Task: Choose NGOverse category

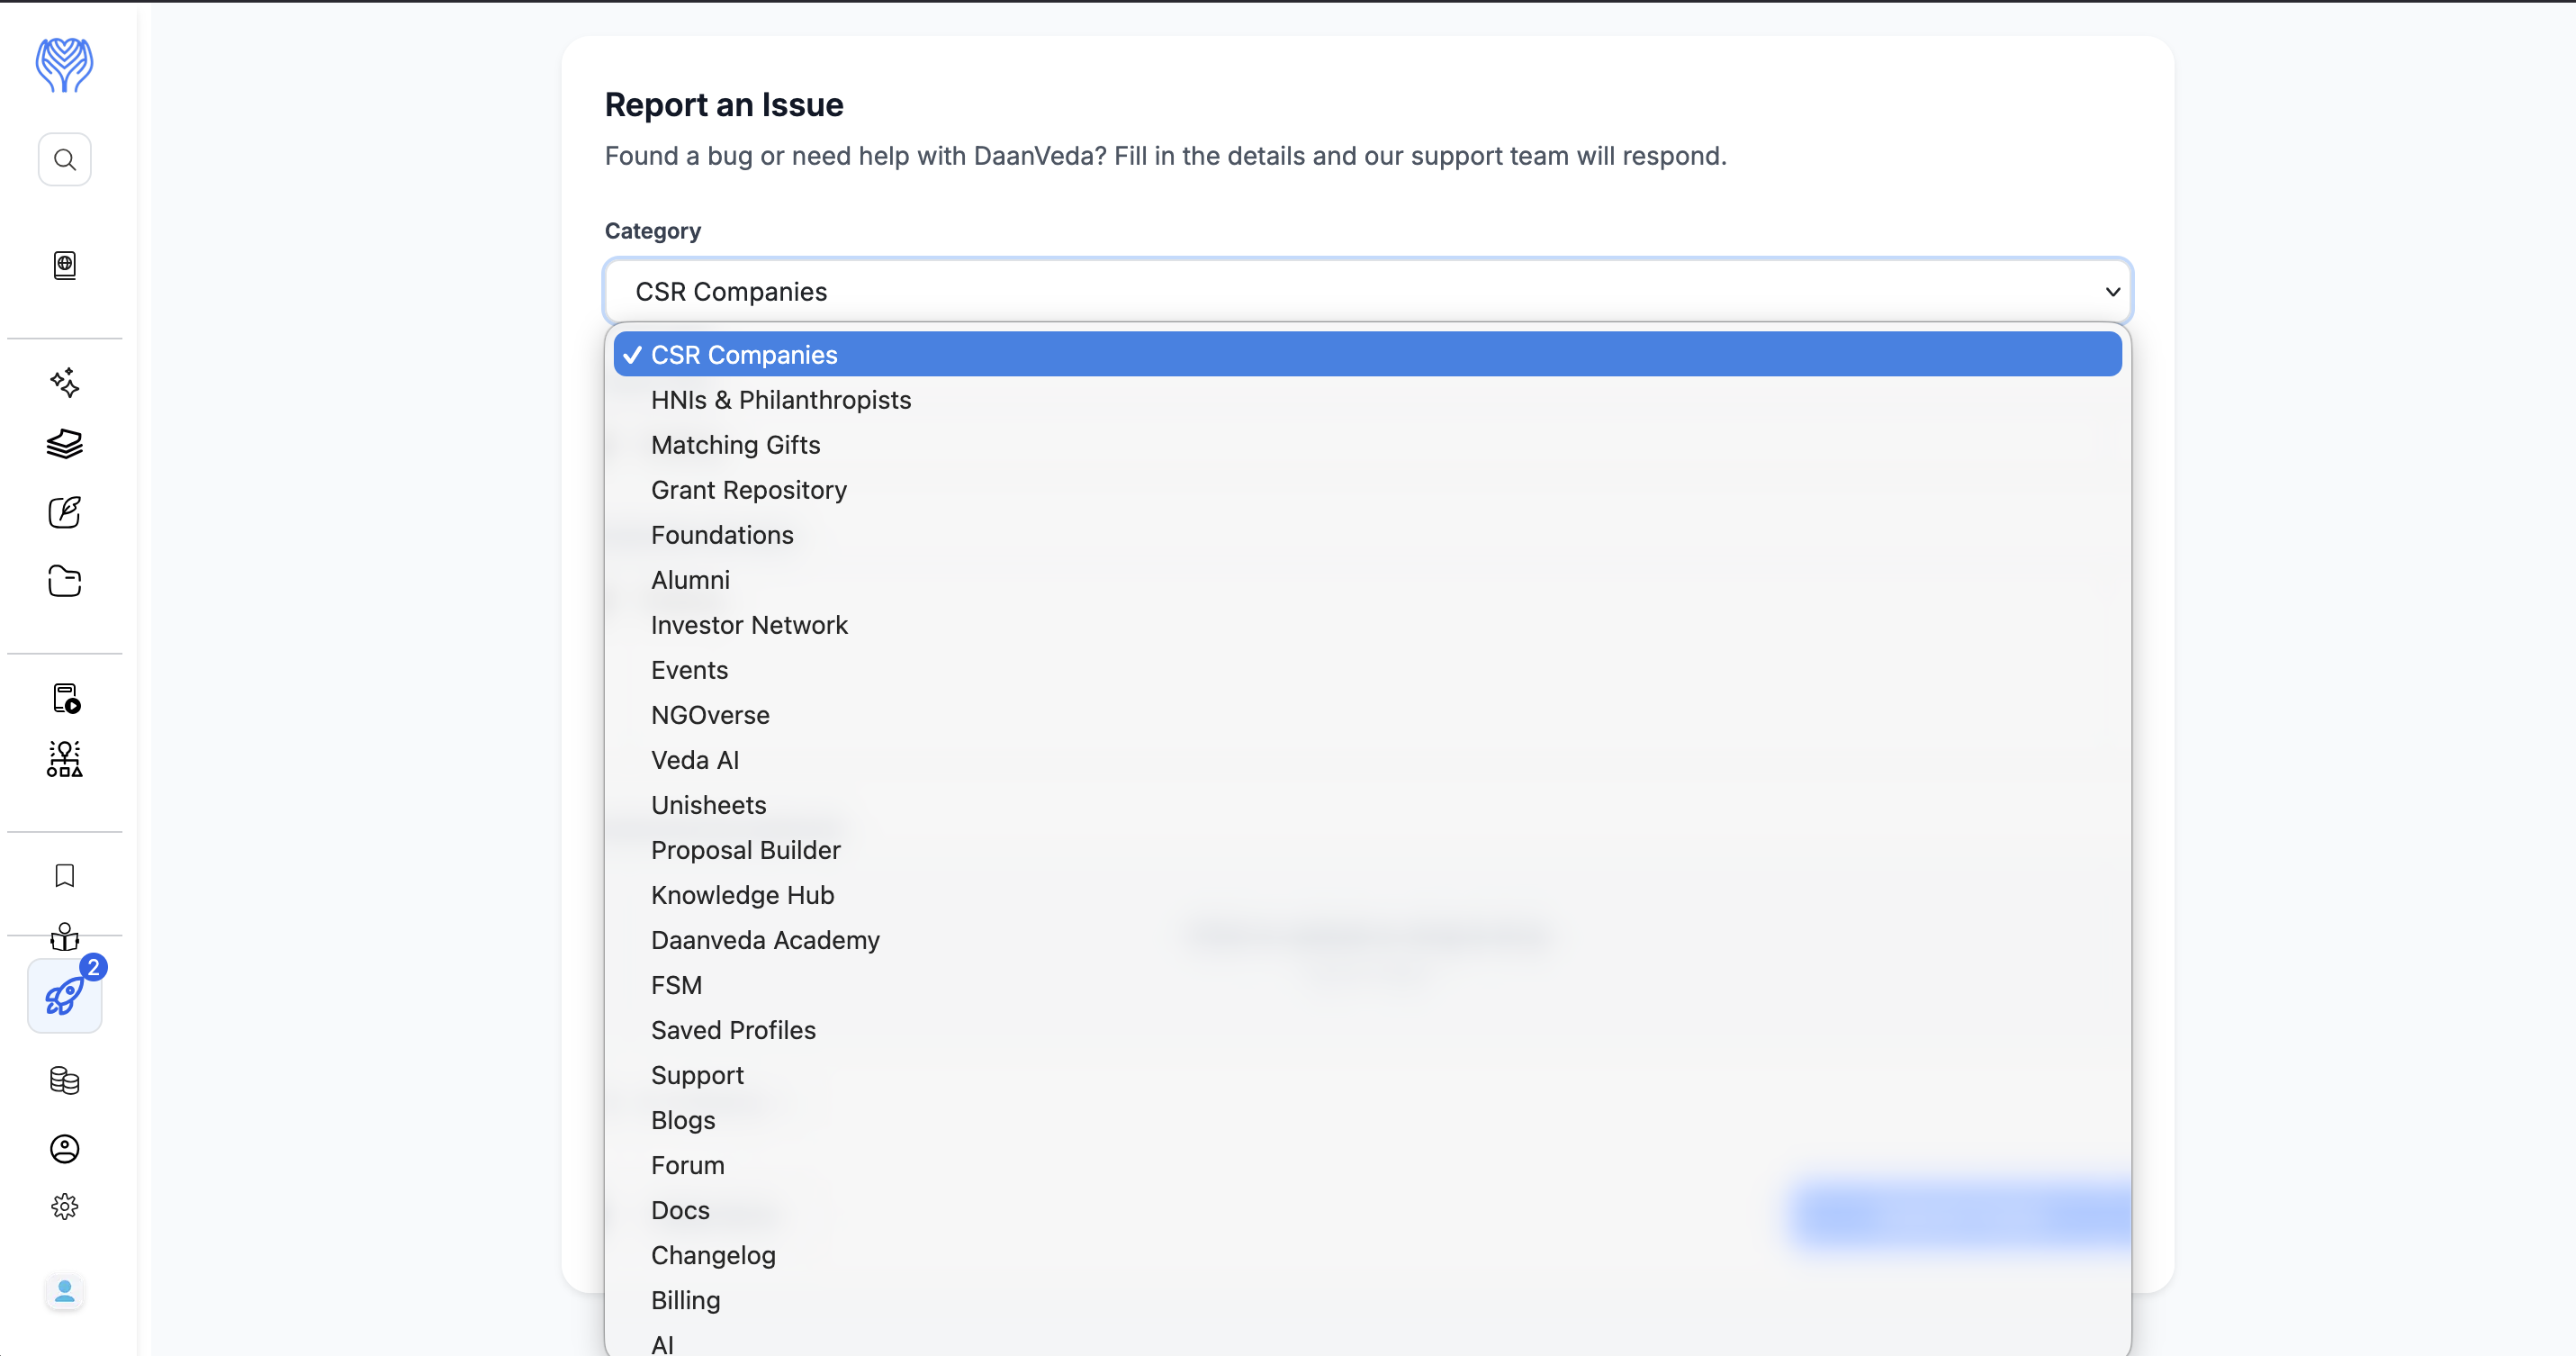Action: point(1367,715)
